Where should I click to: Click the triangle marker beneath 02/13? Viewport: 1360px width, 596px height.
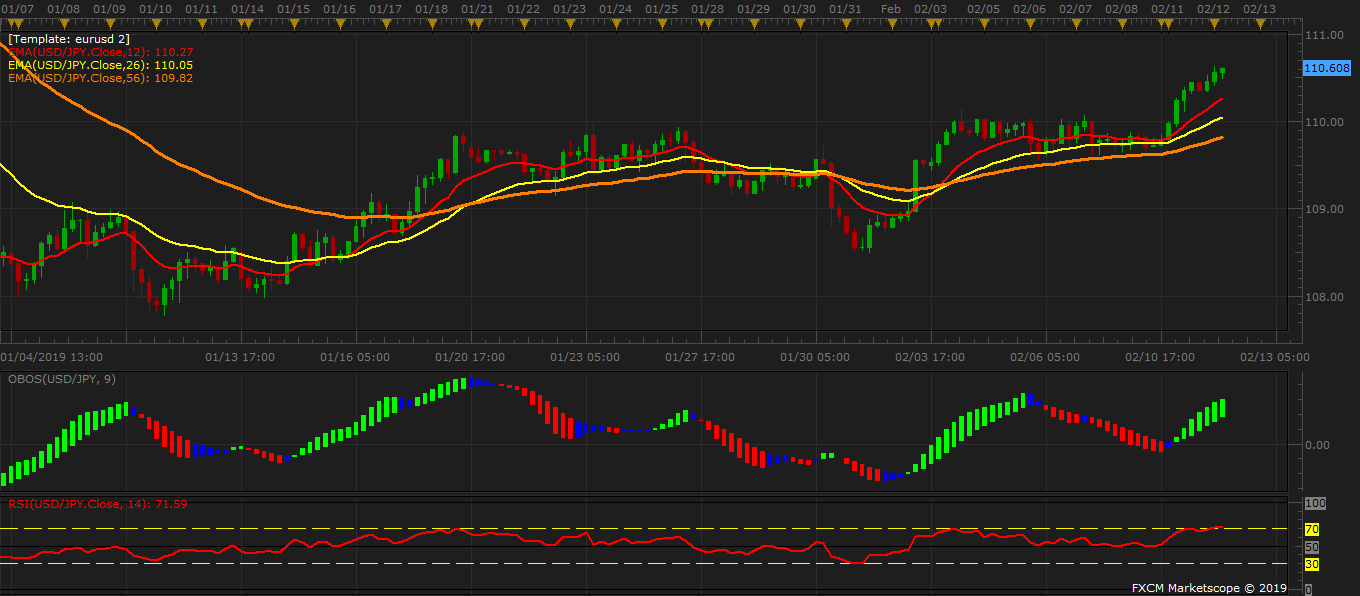[1258, 24]
